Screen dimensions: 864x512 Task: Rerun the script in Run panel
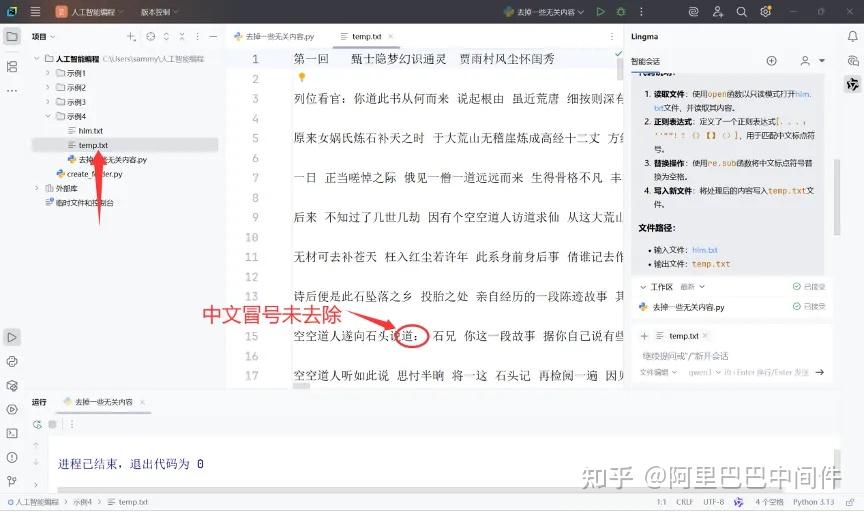(x=37, y=424)
